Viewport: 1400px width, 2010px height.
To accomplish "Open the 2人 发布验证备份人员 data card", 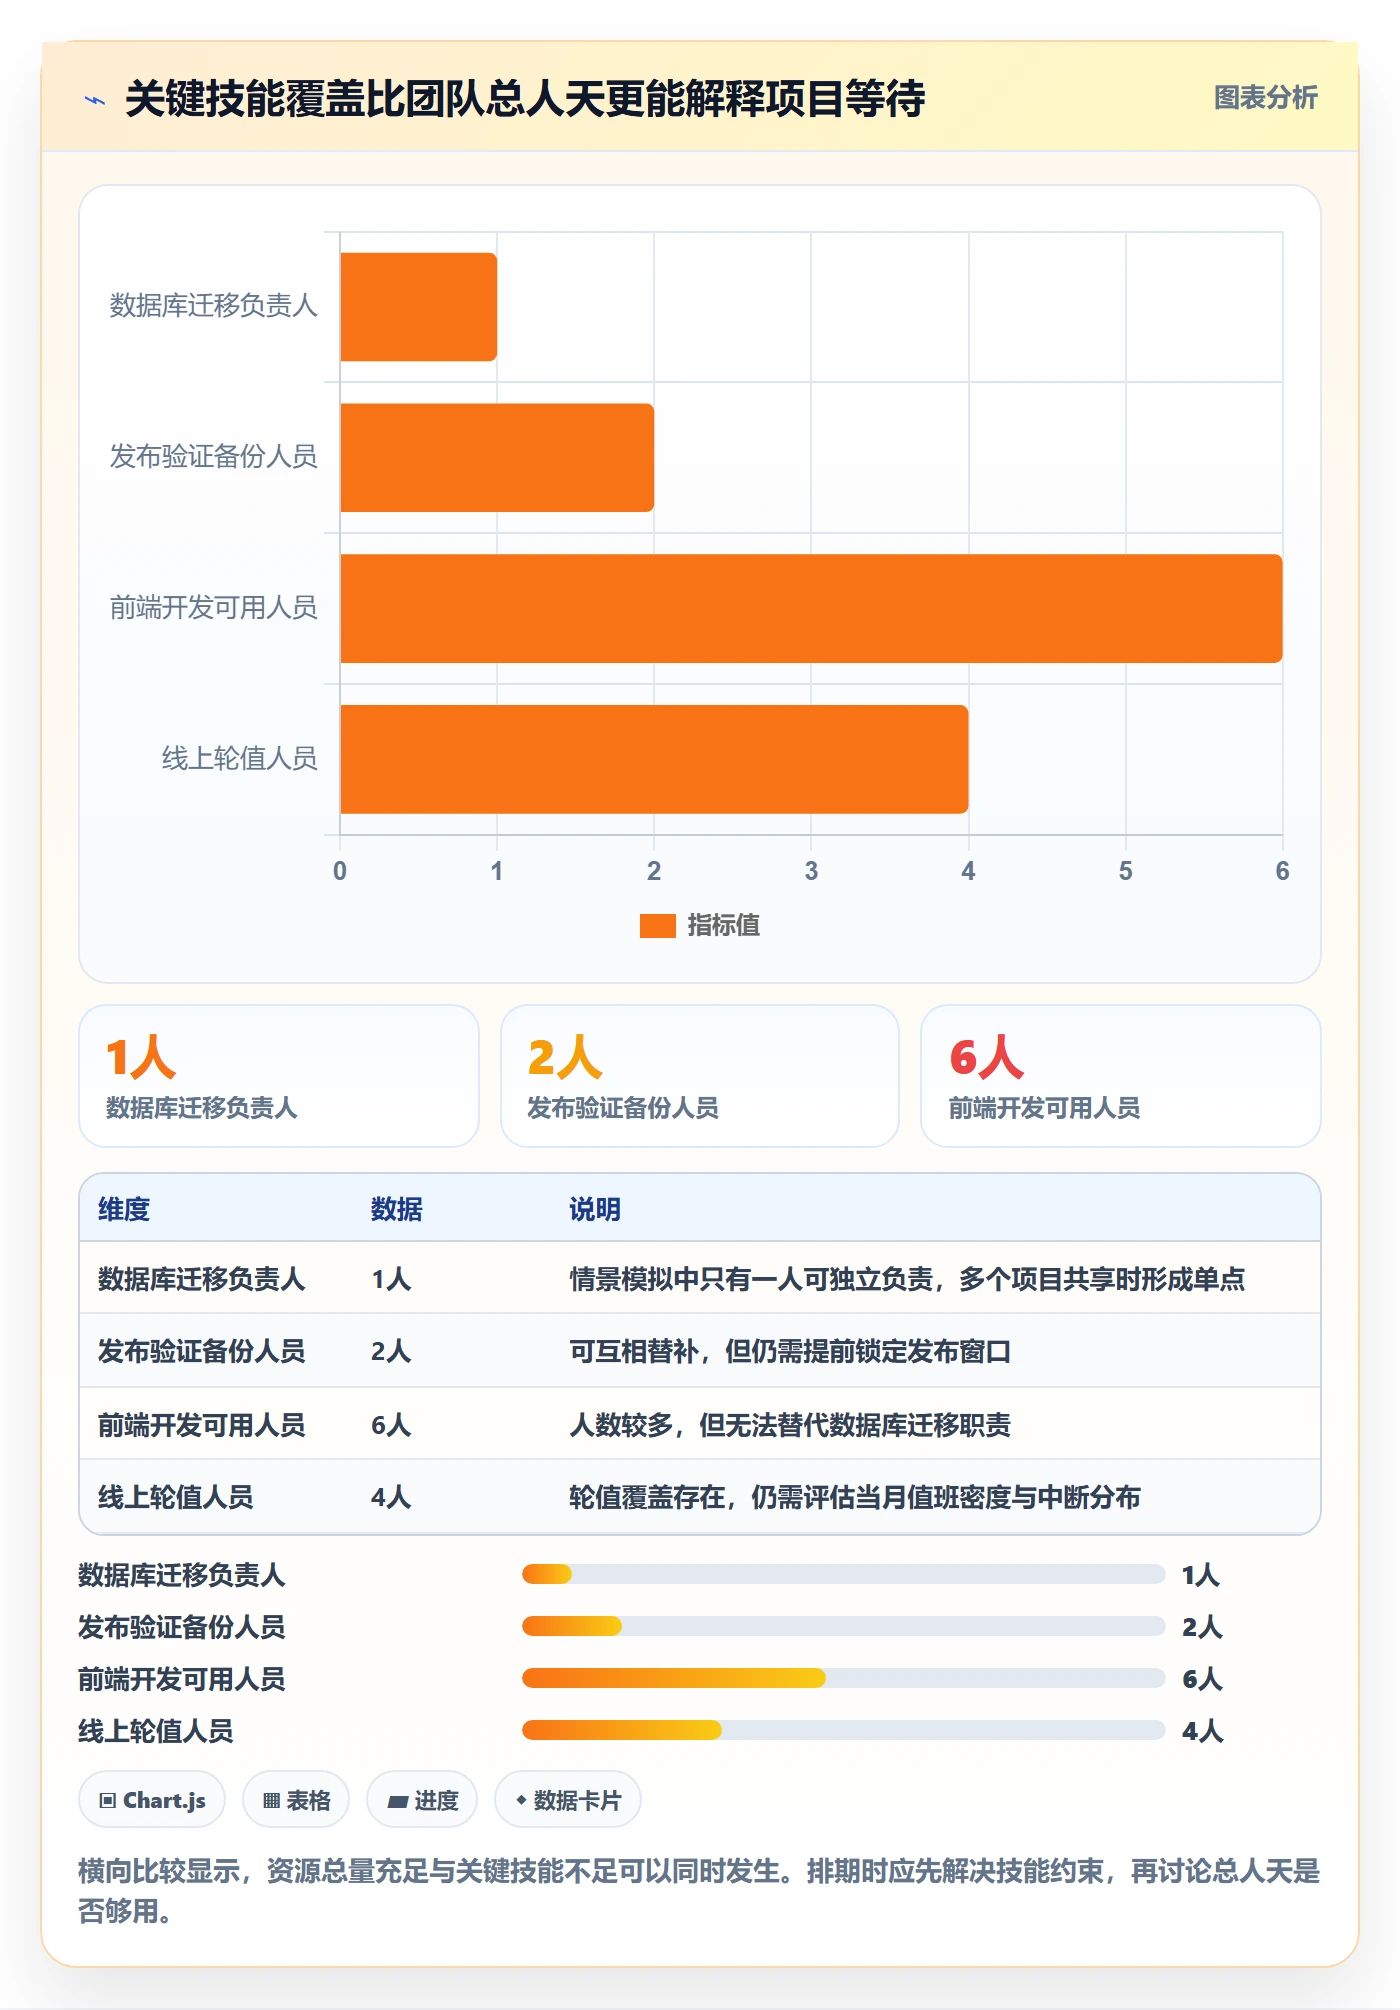I will pyautogui.click(x=700, y=1076).
